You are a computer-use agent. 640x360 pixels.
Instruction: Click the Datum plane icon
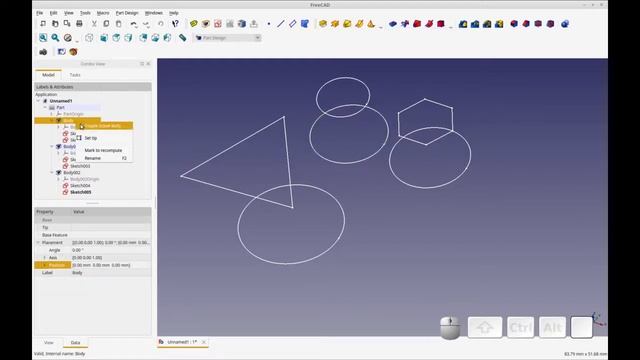point(293,24)
